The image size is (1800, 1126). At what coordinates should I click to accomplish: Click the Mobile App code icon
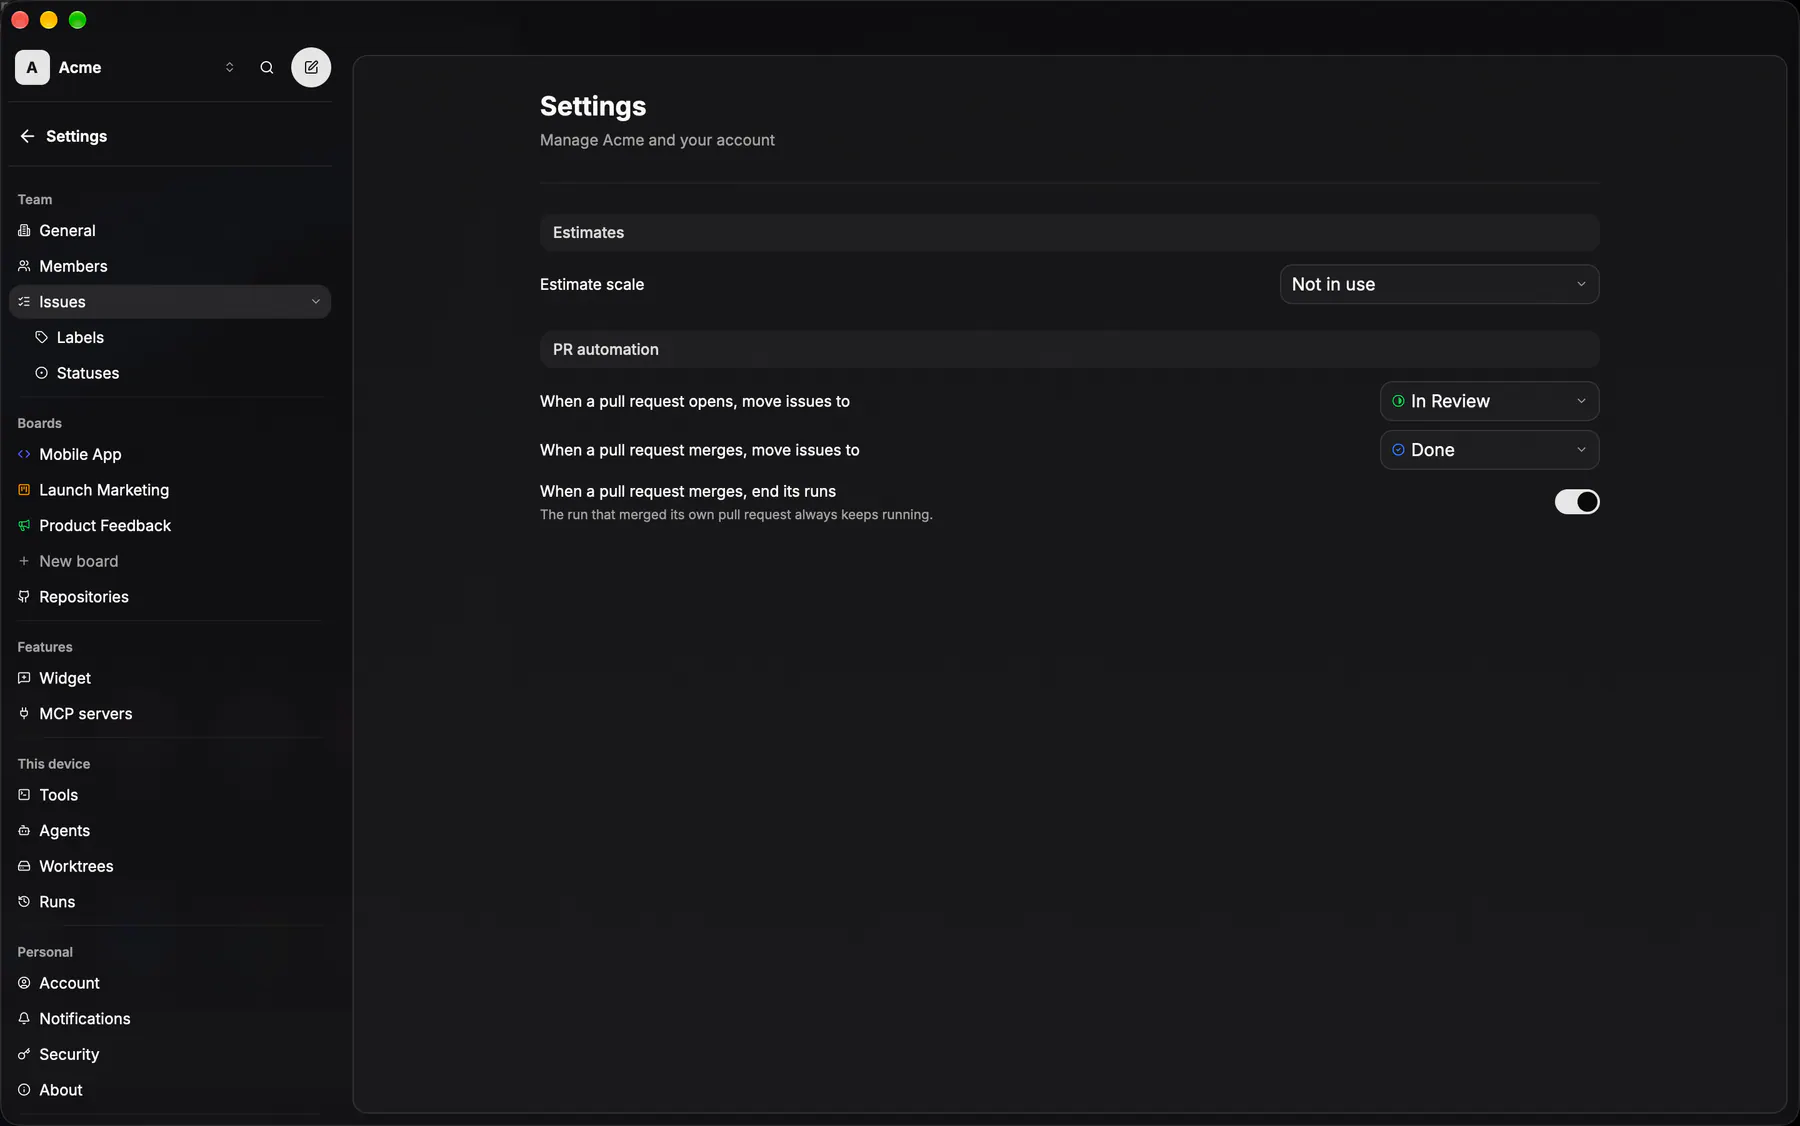click(x=24, y=454)
